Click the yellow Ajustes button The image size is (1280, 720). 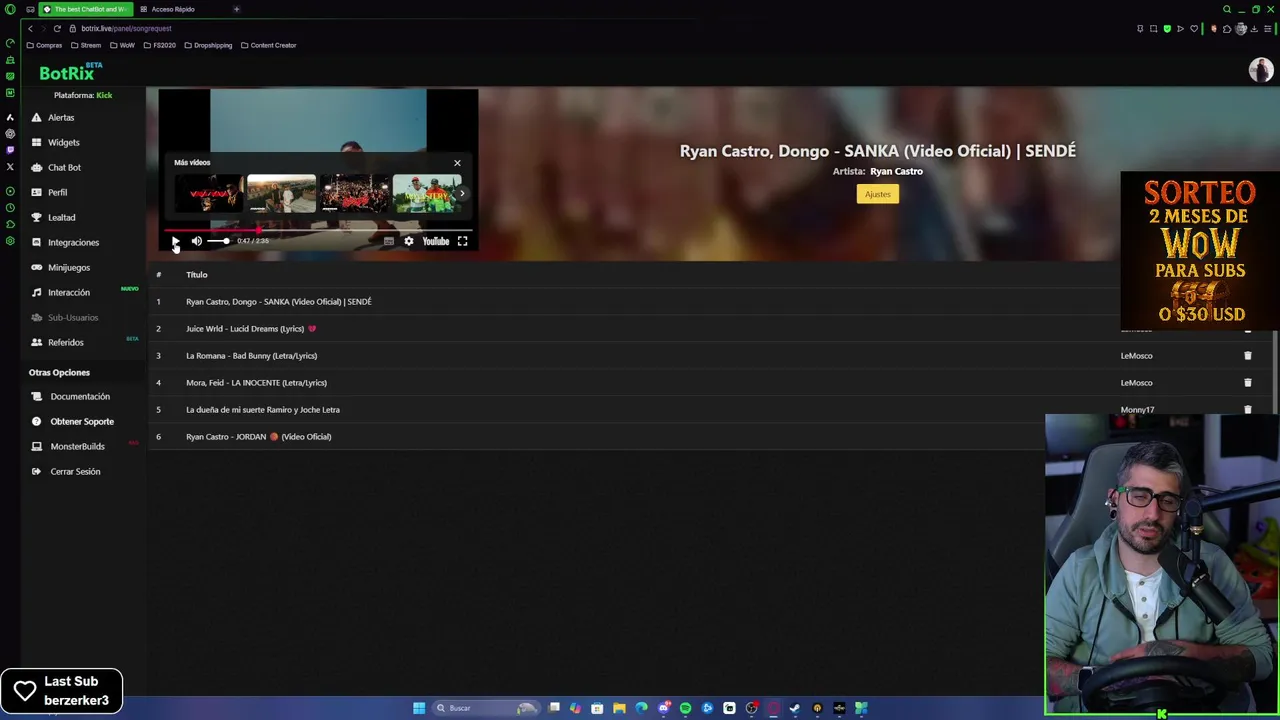[x=877, y=194]
